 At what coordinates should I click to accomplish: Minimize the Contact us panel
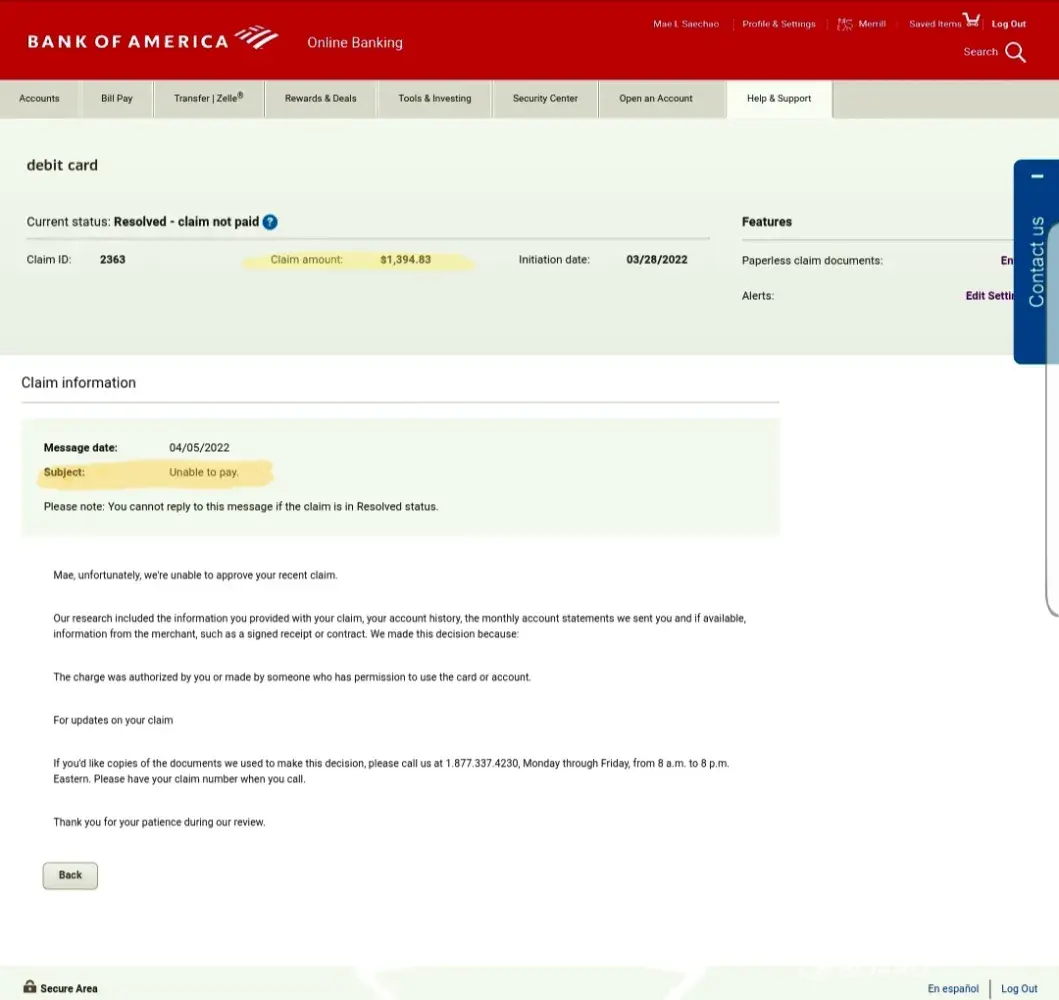(1037, 176)
